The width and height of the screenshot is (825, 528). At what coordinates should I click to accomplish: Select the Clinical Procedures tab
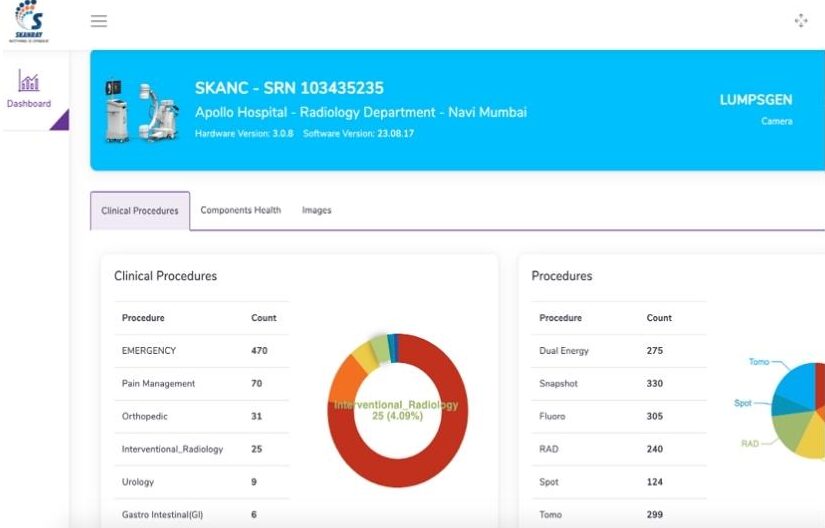click(x=140, y=210)
